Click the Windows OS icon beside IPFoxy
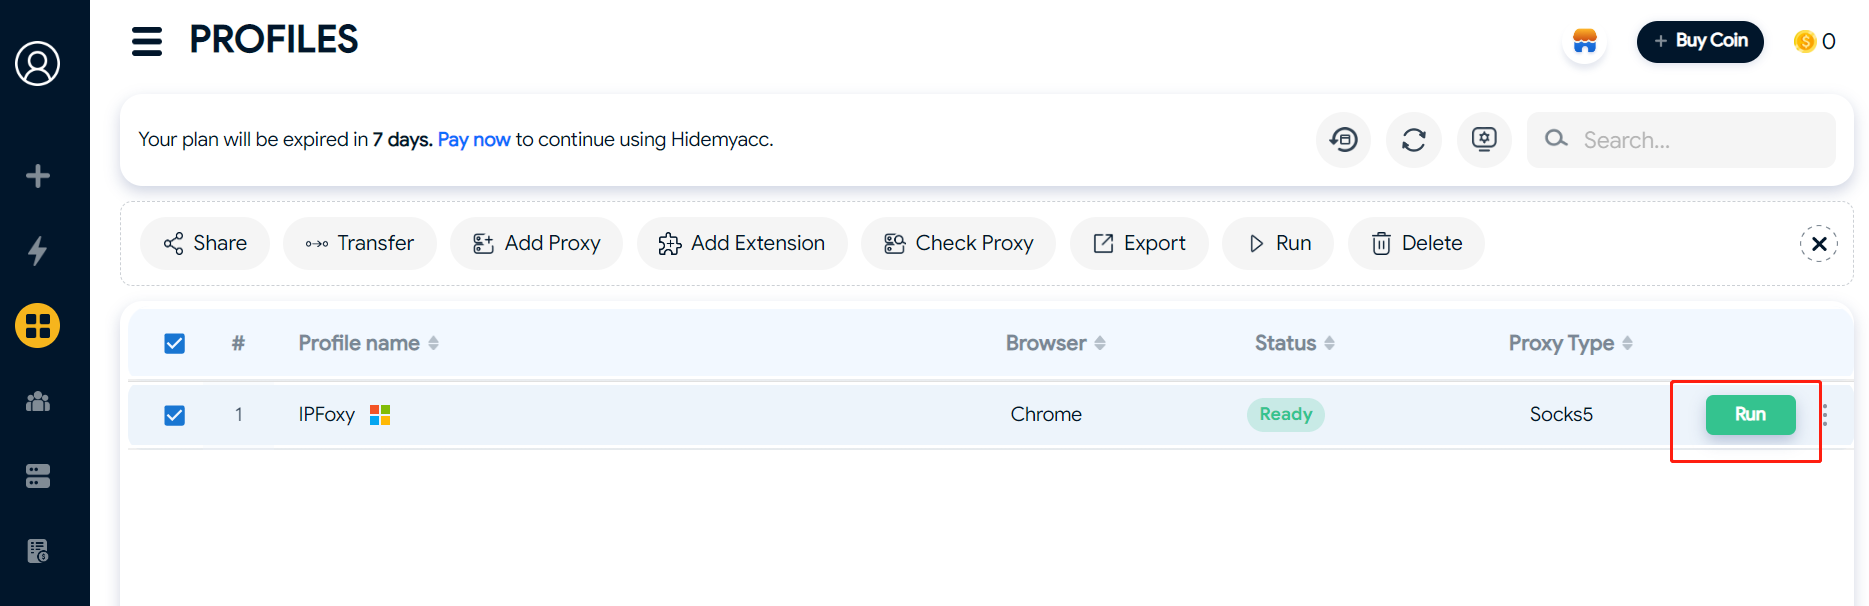Screen dimensions: 1869x606 click(x=380, y=415)
